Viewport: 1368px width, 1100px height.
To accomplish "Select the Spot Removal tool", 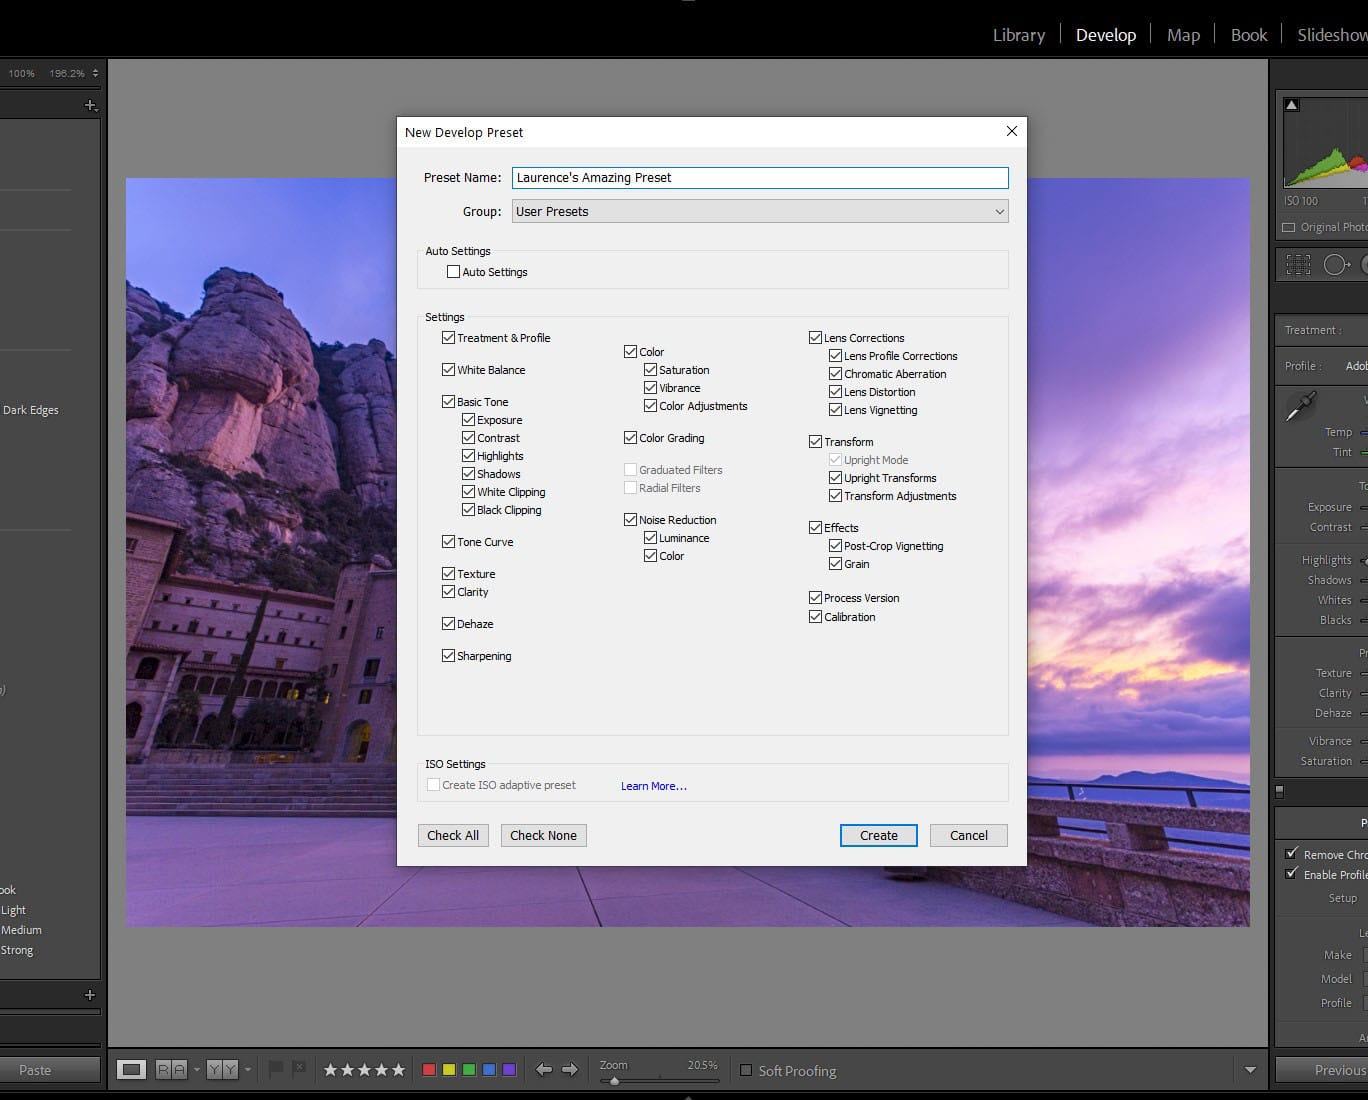I will pyautogui.click(x=1335, y=264).
